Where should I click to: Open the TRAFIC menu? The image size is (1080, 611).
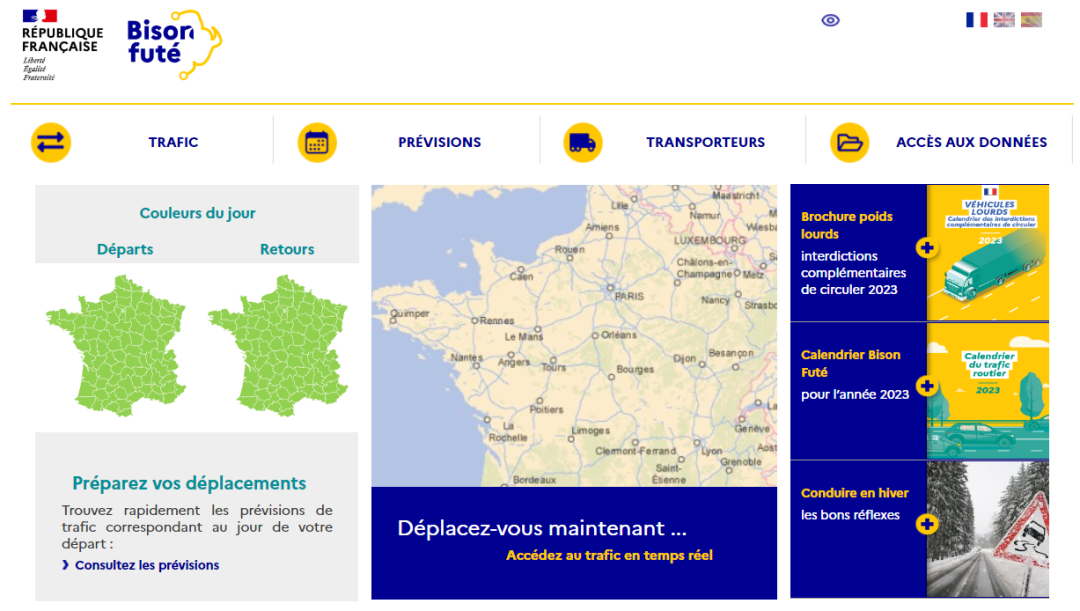[x=173, y=143]
